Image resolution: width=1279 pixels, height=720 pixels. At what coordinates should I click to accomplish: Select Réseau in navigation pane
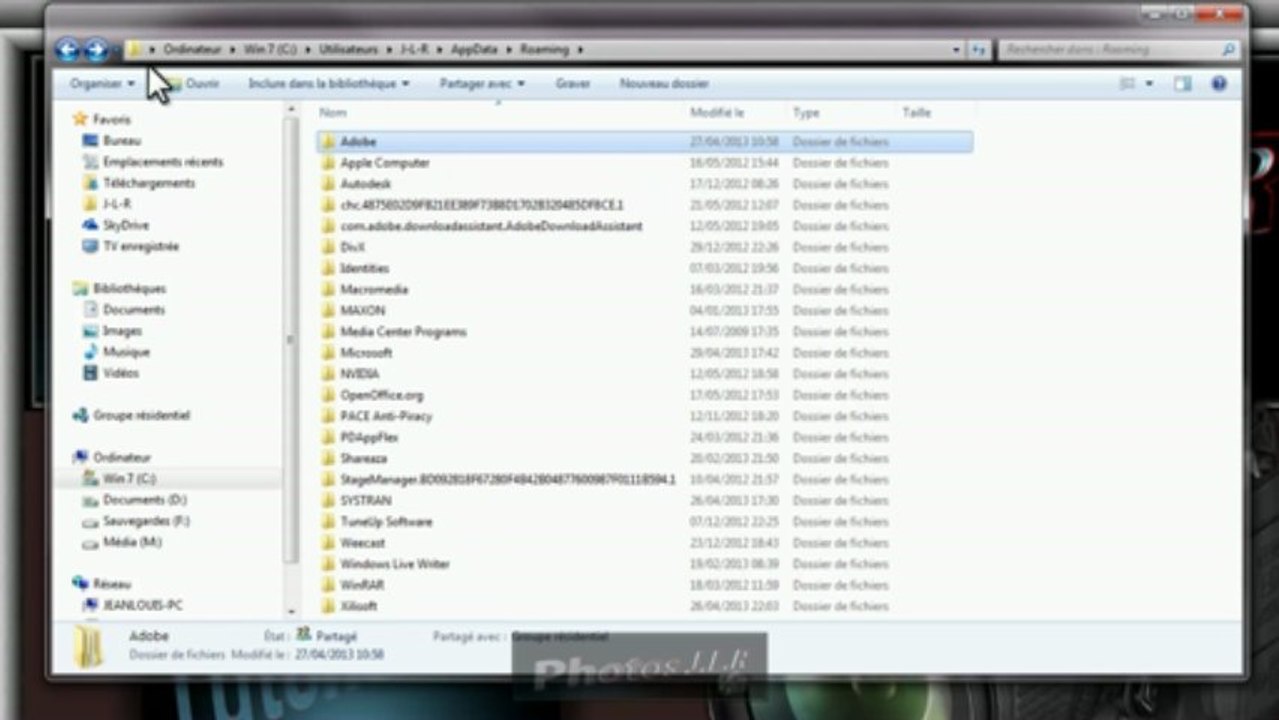tap(112, 584)
